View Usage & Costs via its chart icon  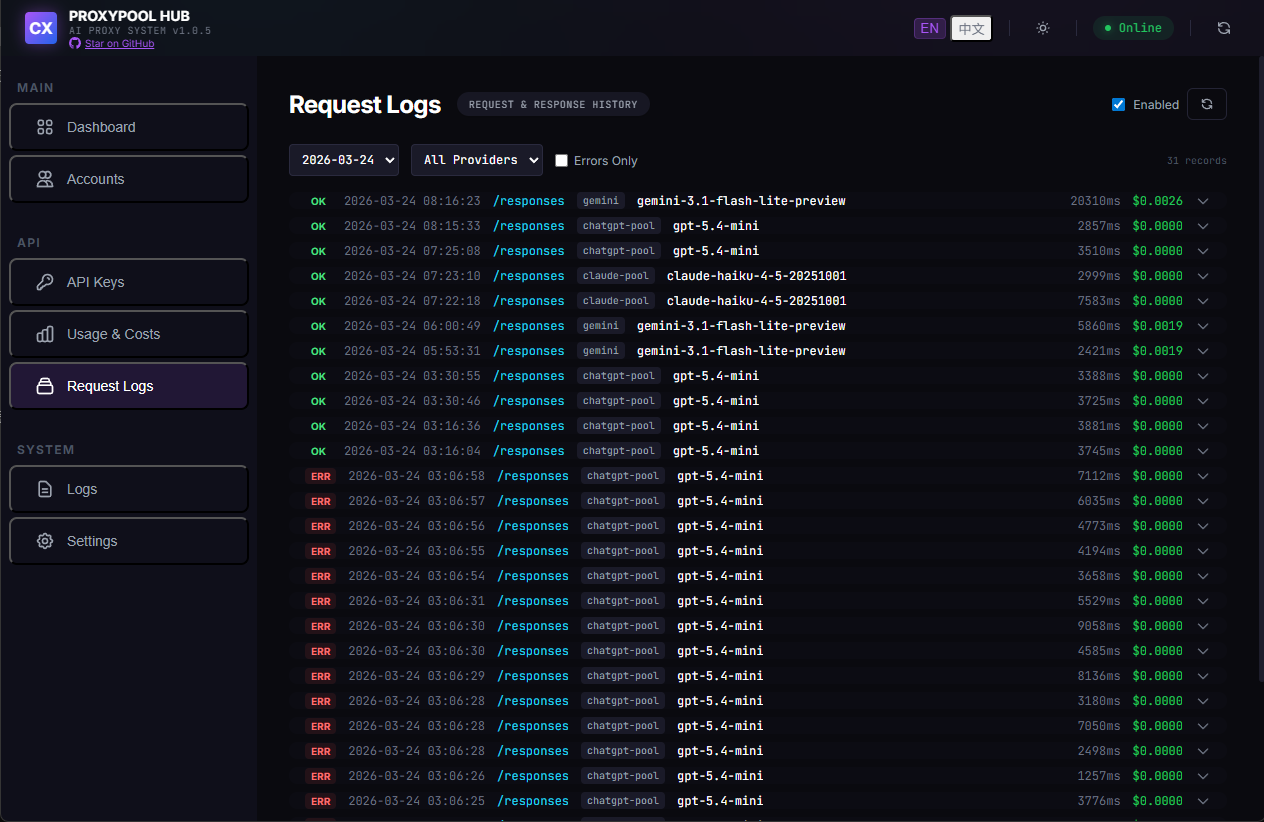44,334
